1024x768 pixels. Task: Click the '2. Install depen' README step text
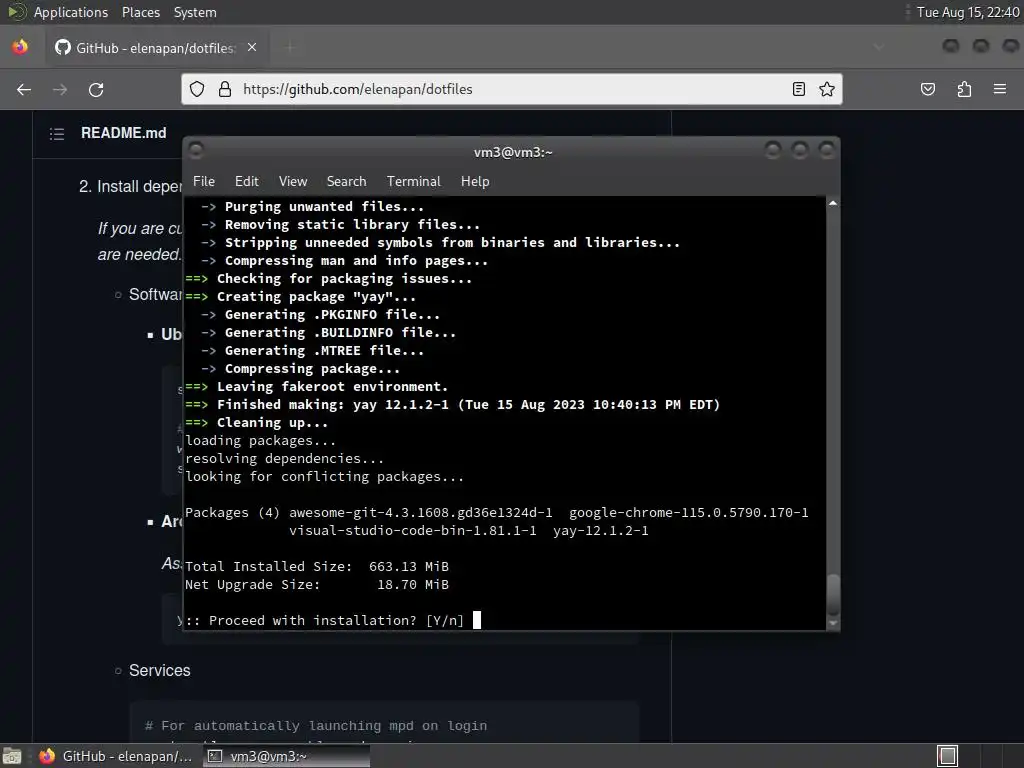(130, 187)
